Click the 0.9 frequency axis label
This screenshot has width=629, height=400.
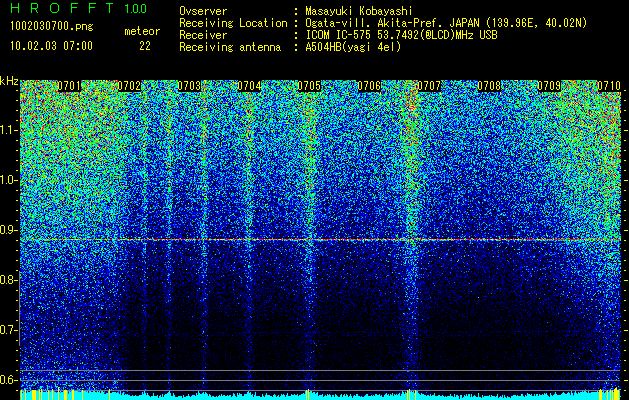pyautogui.click(x=8, y=230)
